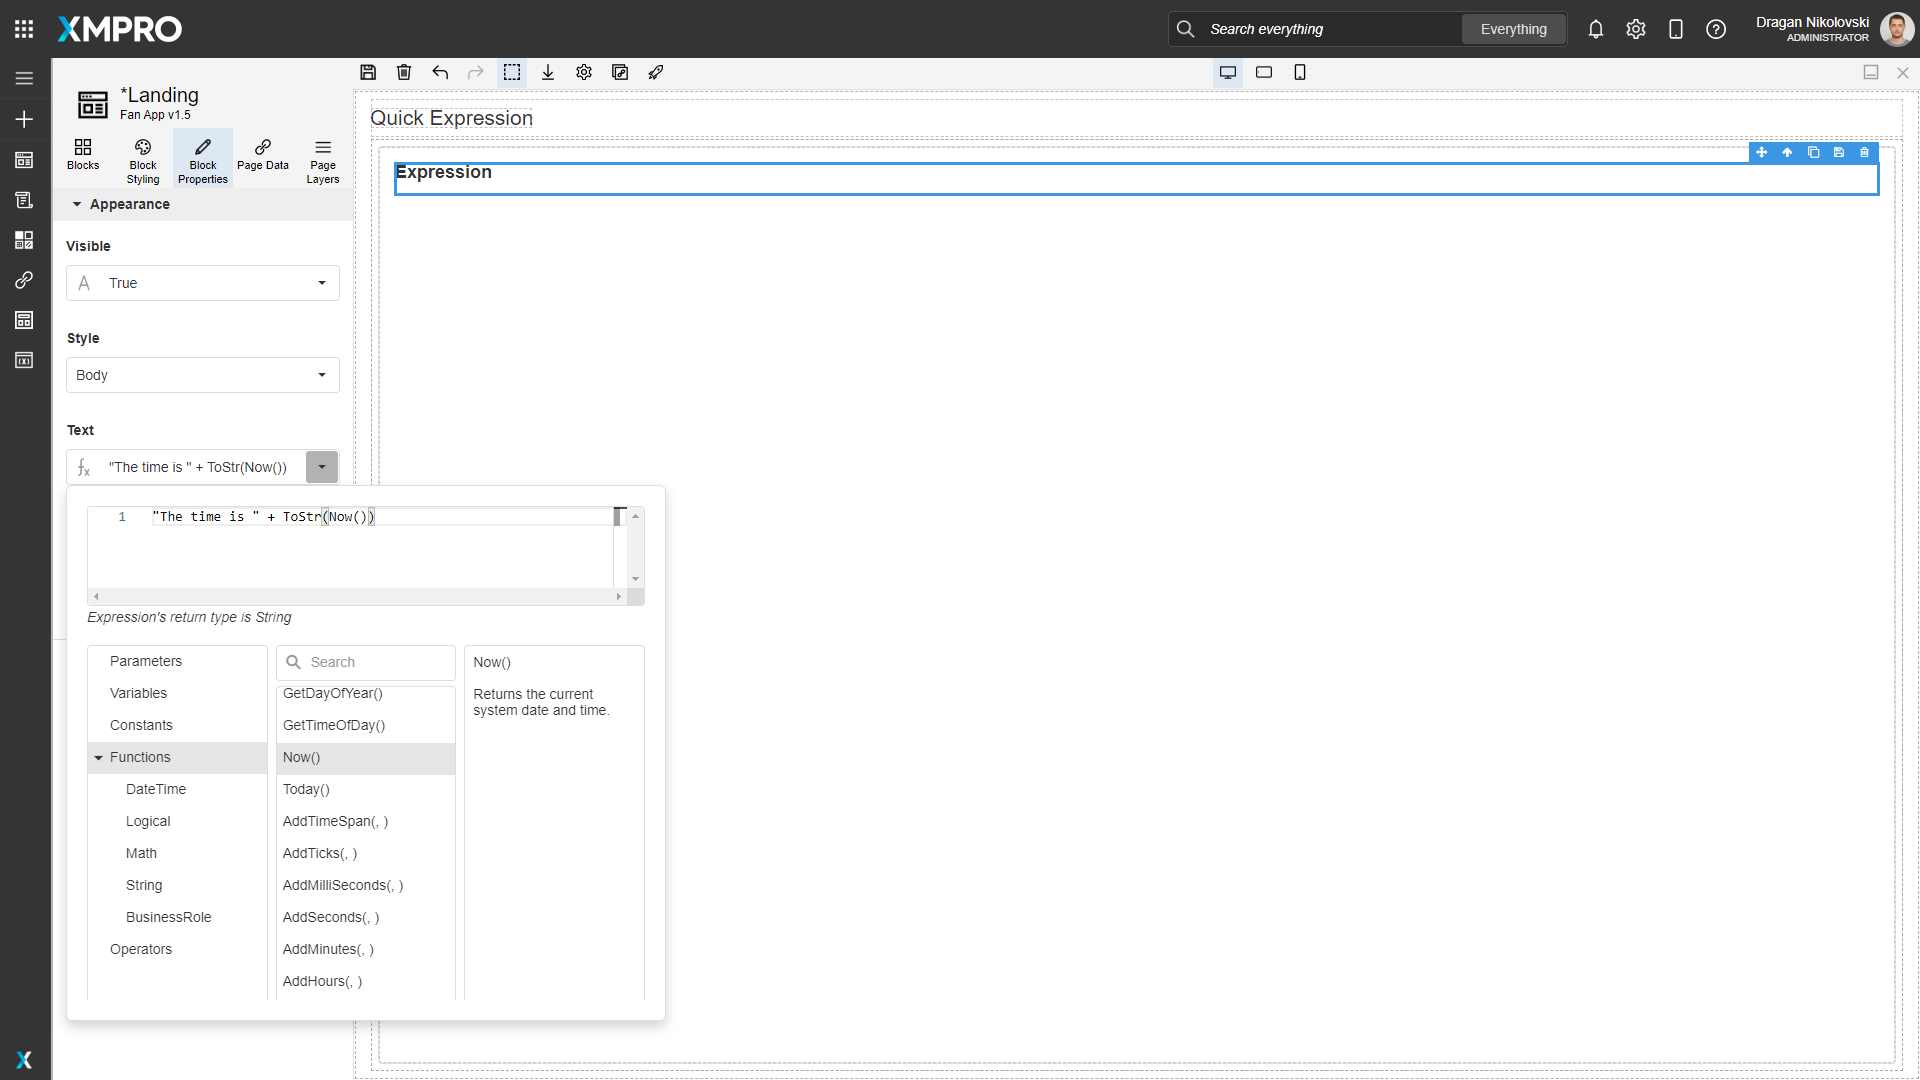Select the Today() function

(x=306, y=789)
